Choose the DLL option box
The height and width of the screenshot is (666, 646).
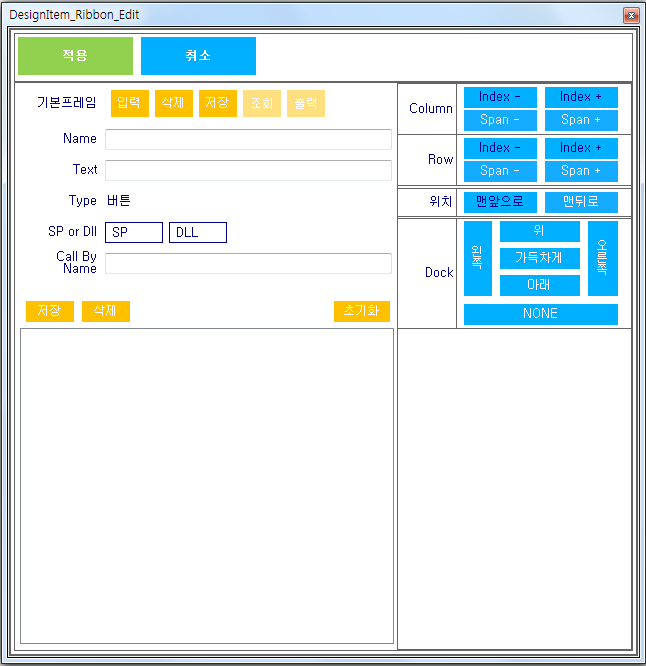click(x=198, y=232)
